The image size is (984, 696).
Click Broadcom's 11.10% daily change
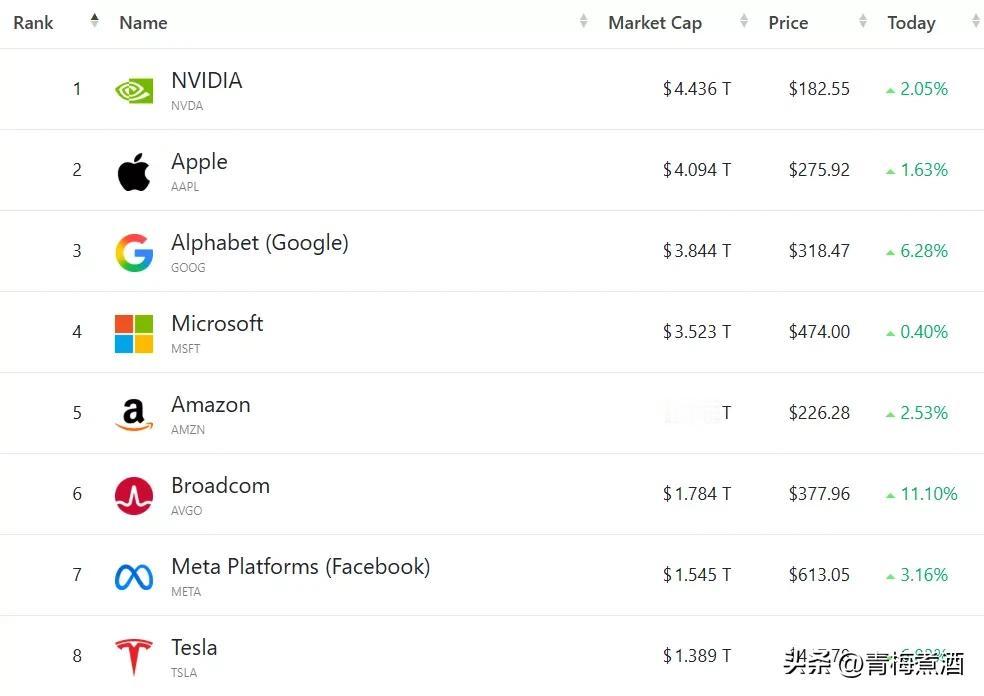click(x=922, y=494)
